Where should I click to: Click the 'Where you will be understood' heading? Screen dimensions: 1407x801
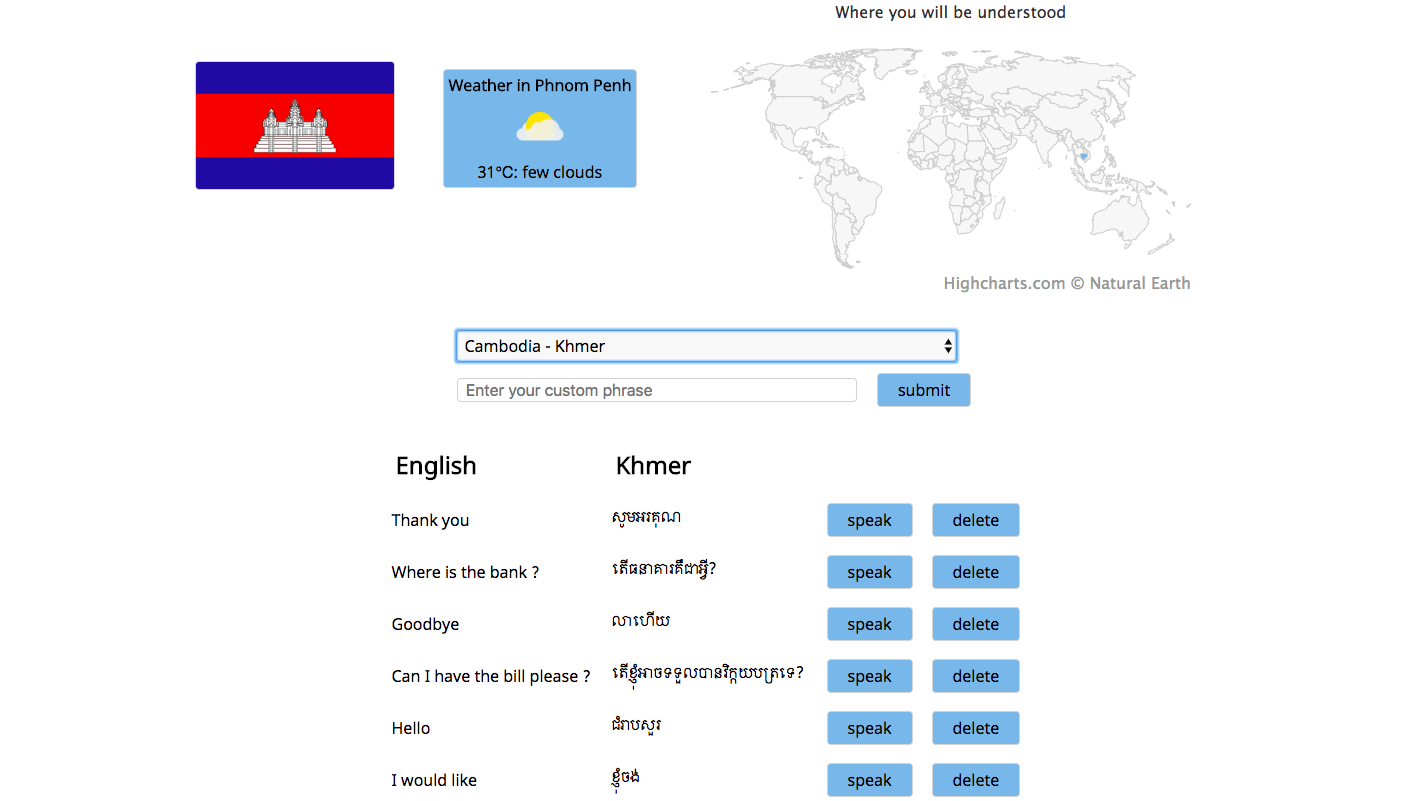(950, 12)
